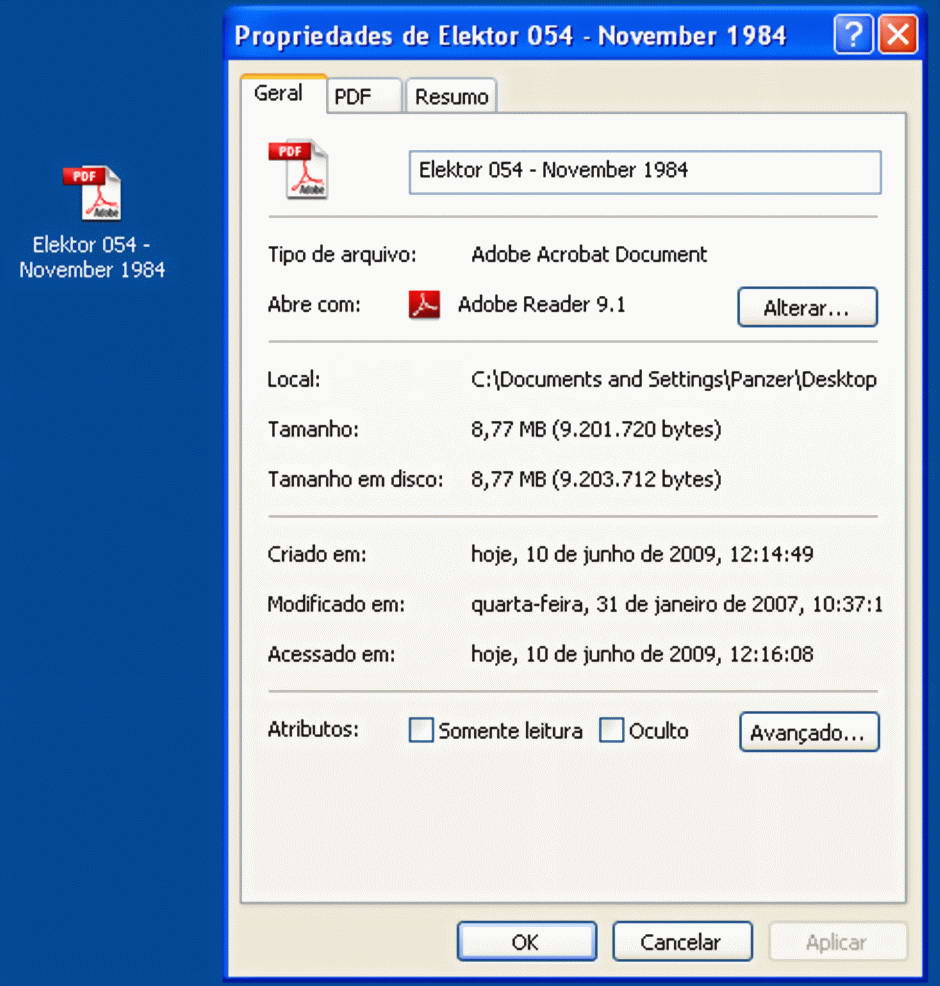Click the Local label
940x986 pixels.
coord(294,380)
